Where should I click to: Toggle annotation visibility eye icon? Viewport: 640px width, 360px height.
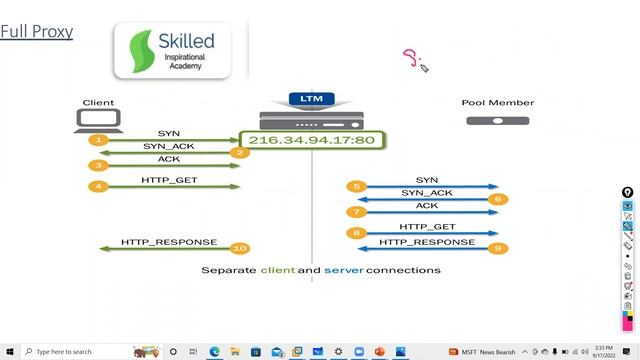627,205
